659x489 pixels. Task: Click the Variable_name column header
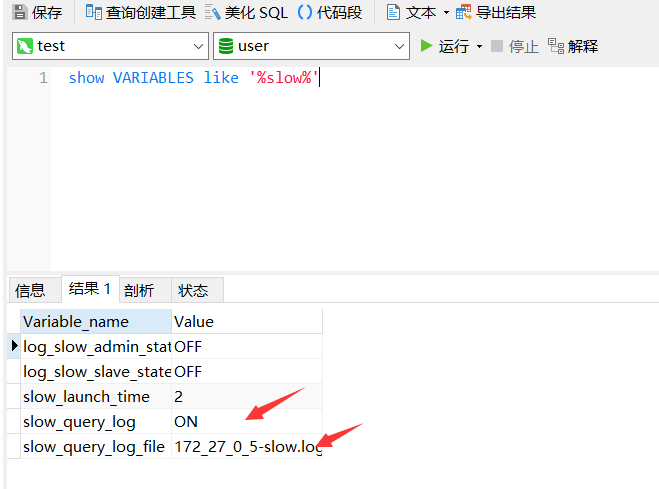click(96, 322)
